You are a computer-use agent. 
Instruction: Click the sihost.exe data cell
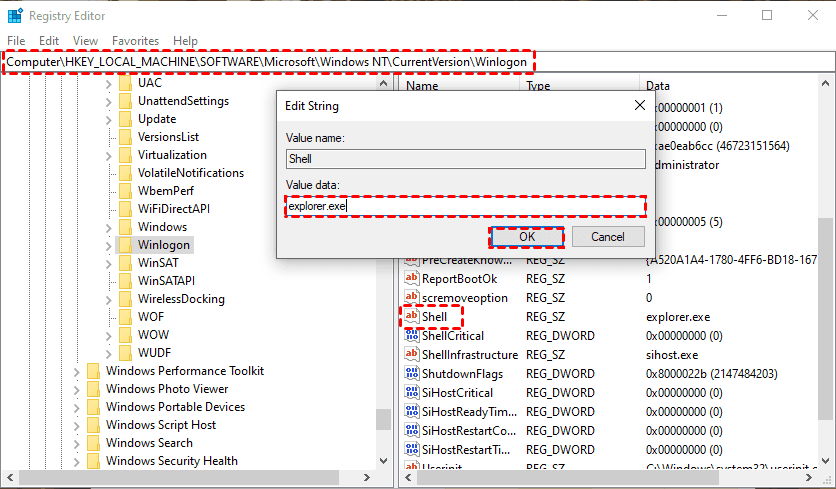coord(672,355)
